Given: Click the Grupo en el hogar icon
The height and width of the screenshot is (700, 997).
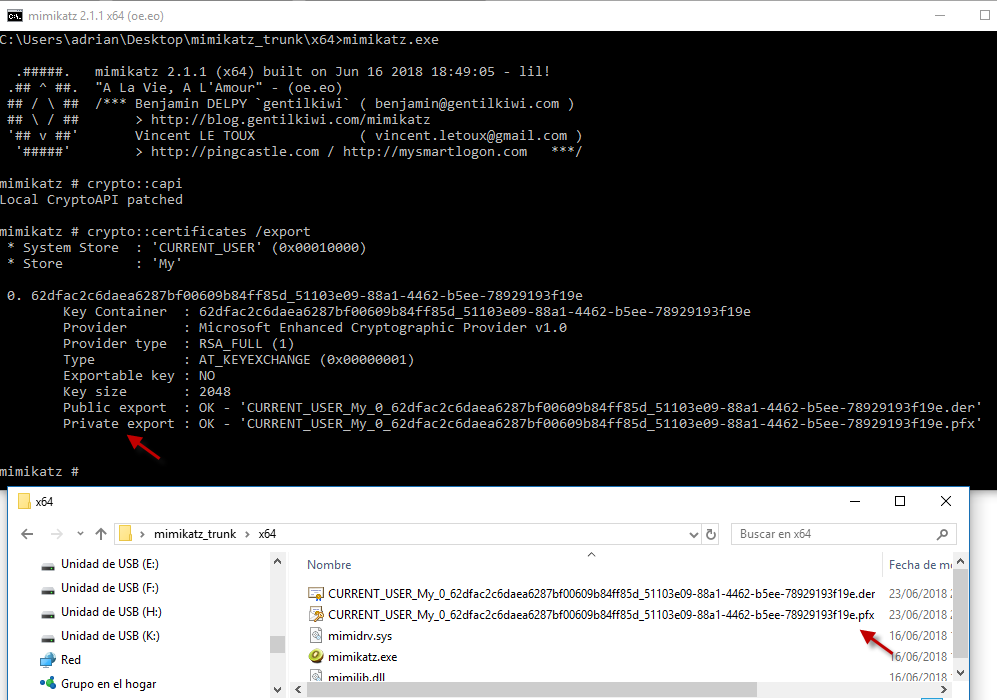Looking at the screenshot, I should pos(48,683).
